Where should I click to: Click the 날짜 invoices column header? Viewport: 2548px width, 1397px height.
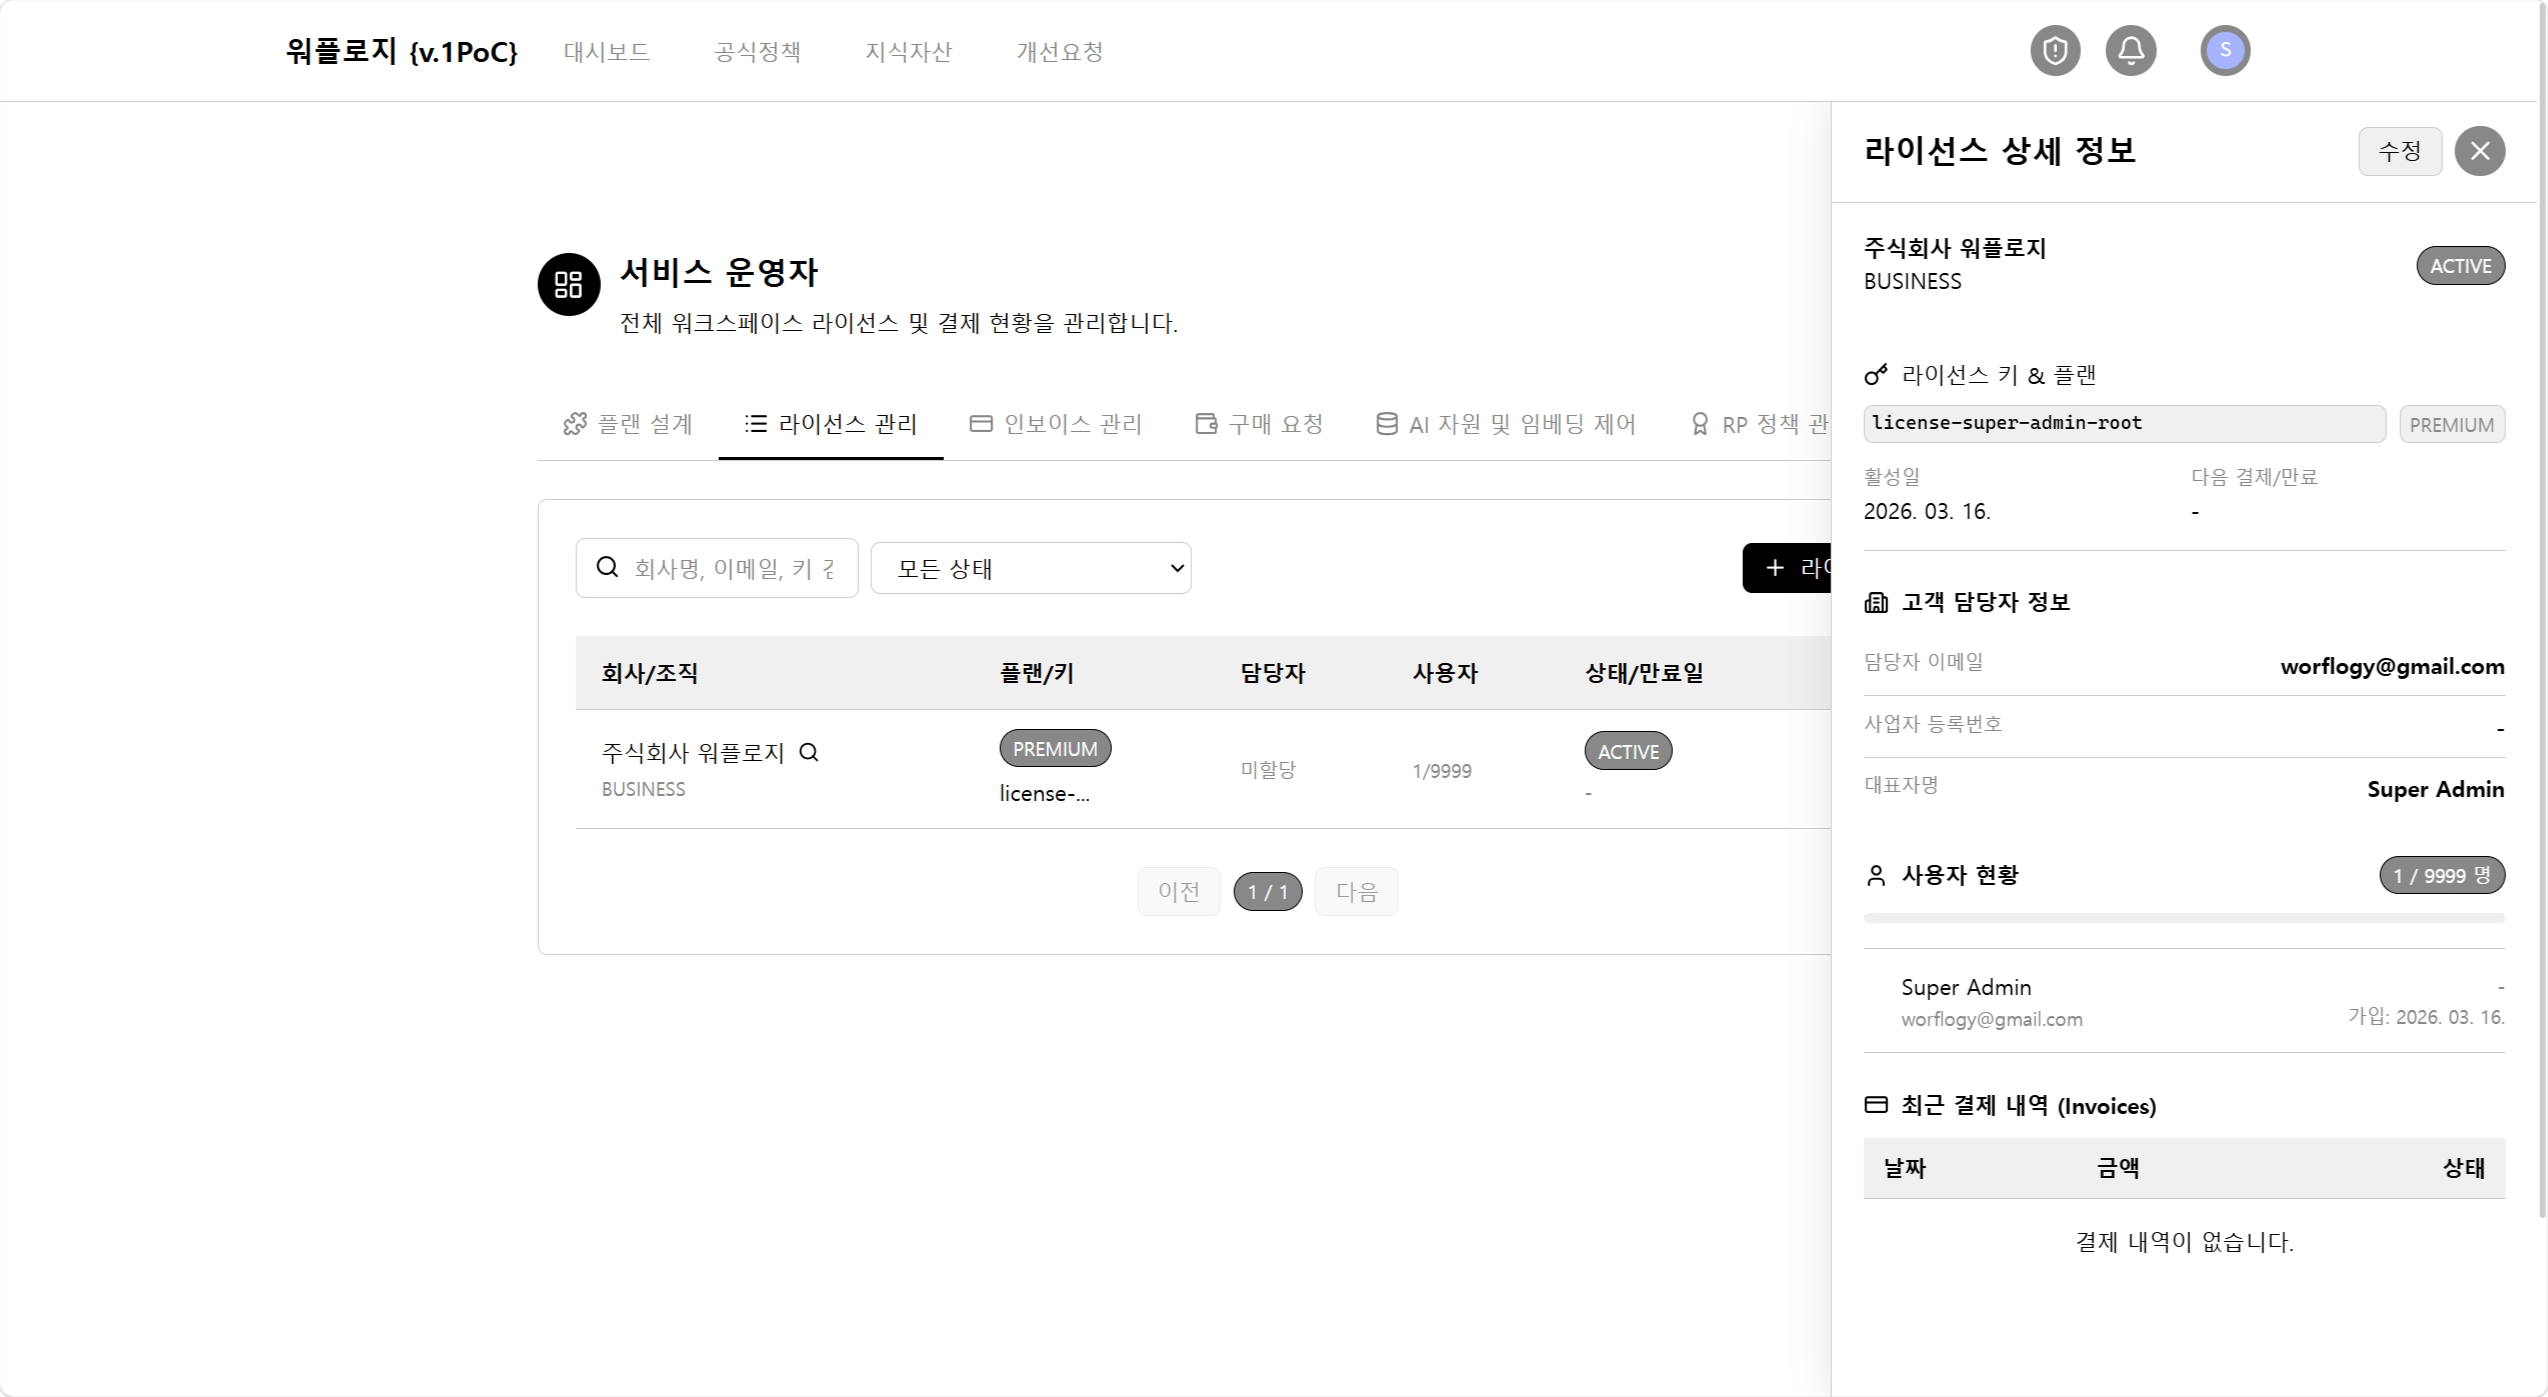(1905, 1167)
